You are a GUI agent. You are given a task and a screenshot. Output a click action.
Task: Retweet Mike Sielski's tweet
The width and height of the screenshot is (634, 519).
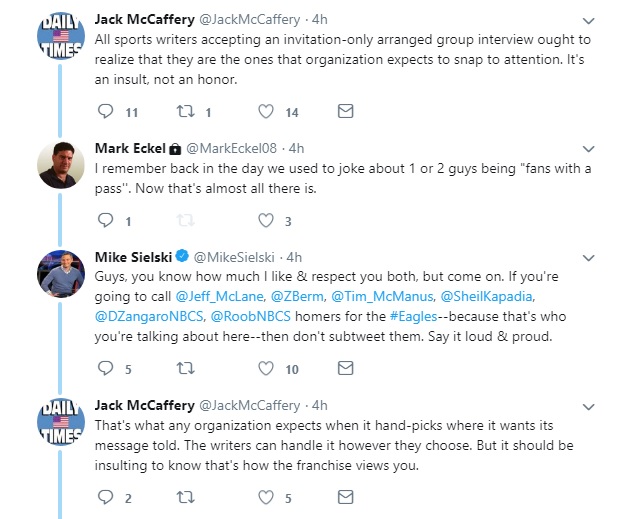185,369
